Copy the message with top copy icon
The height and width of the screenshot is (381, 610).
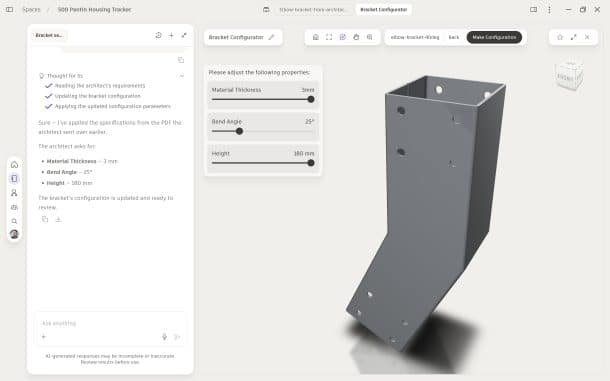click(x=181, y=60)
